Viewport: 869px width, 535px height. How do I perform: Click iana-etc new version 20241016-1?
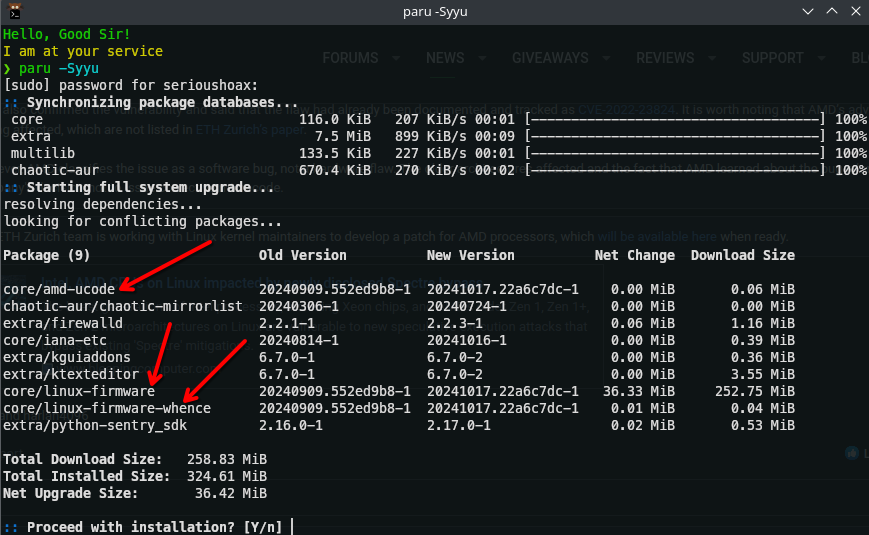[x=467, y=340]
